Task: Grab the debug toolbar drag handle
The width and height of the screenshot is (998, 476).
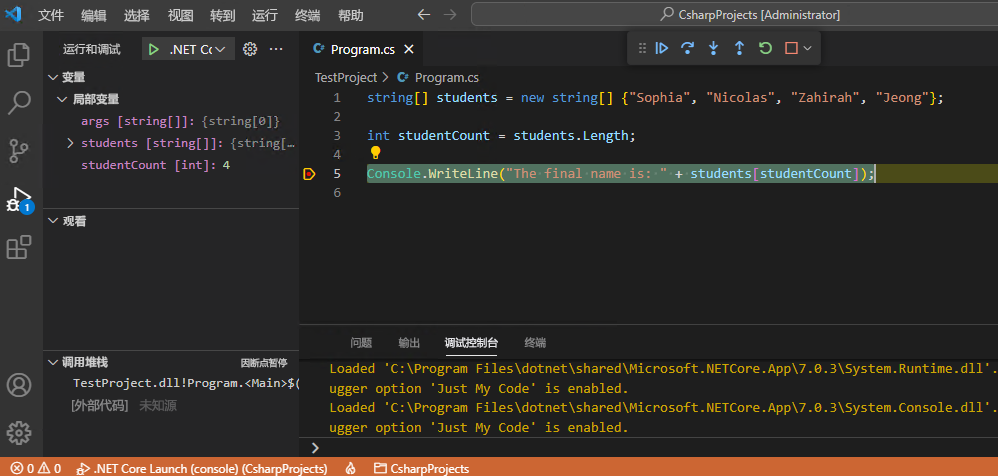Action: (642, 48)
